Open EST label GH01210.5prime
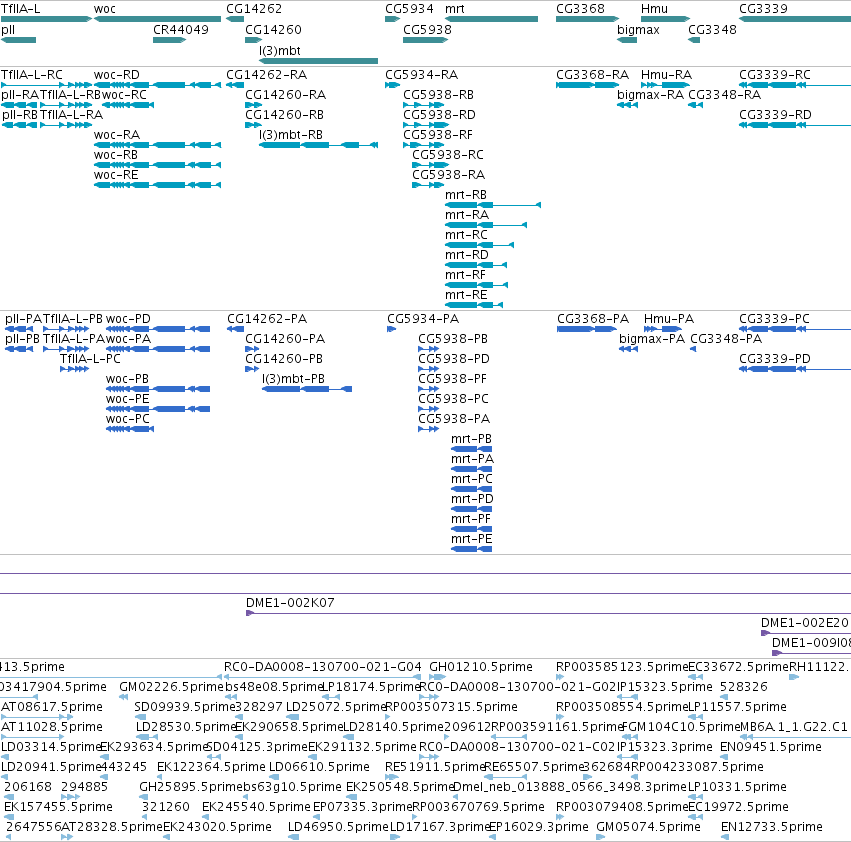The image size is (851, 842). click(481, 667)
